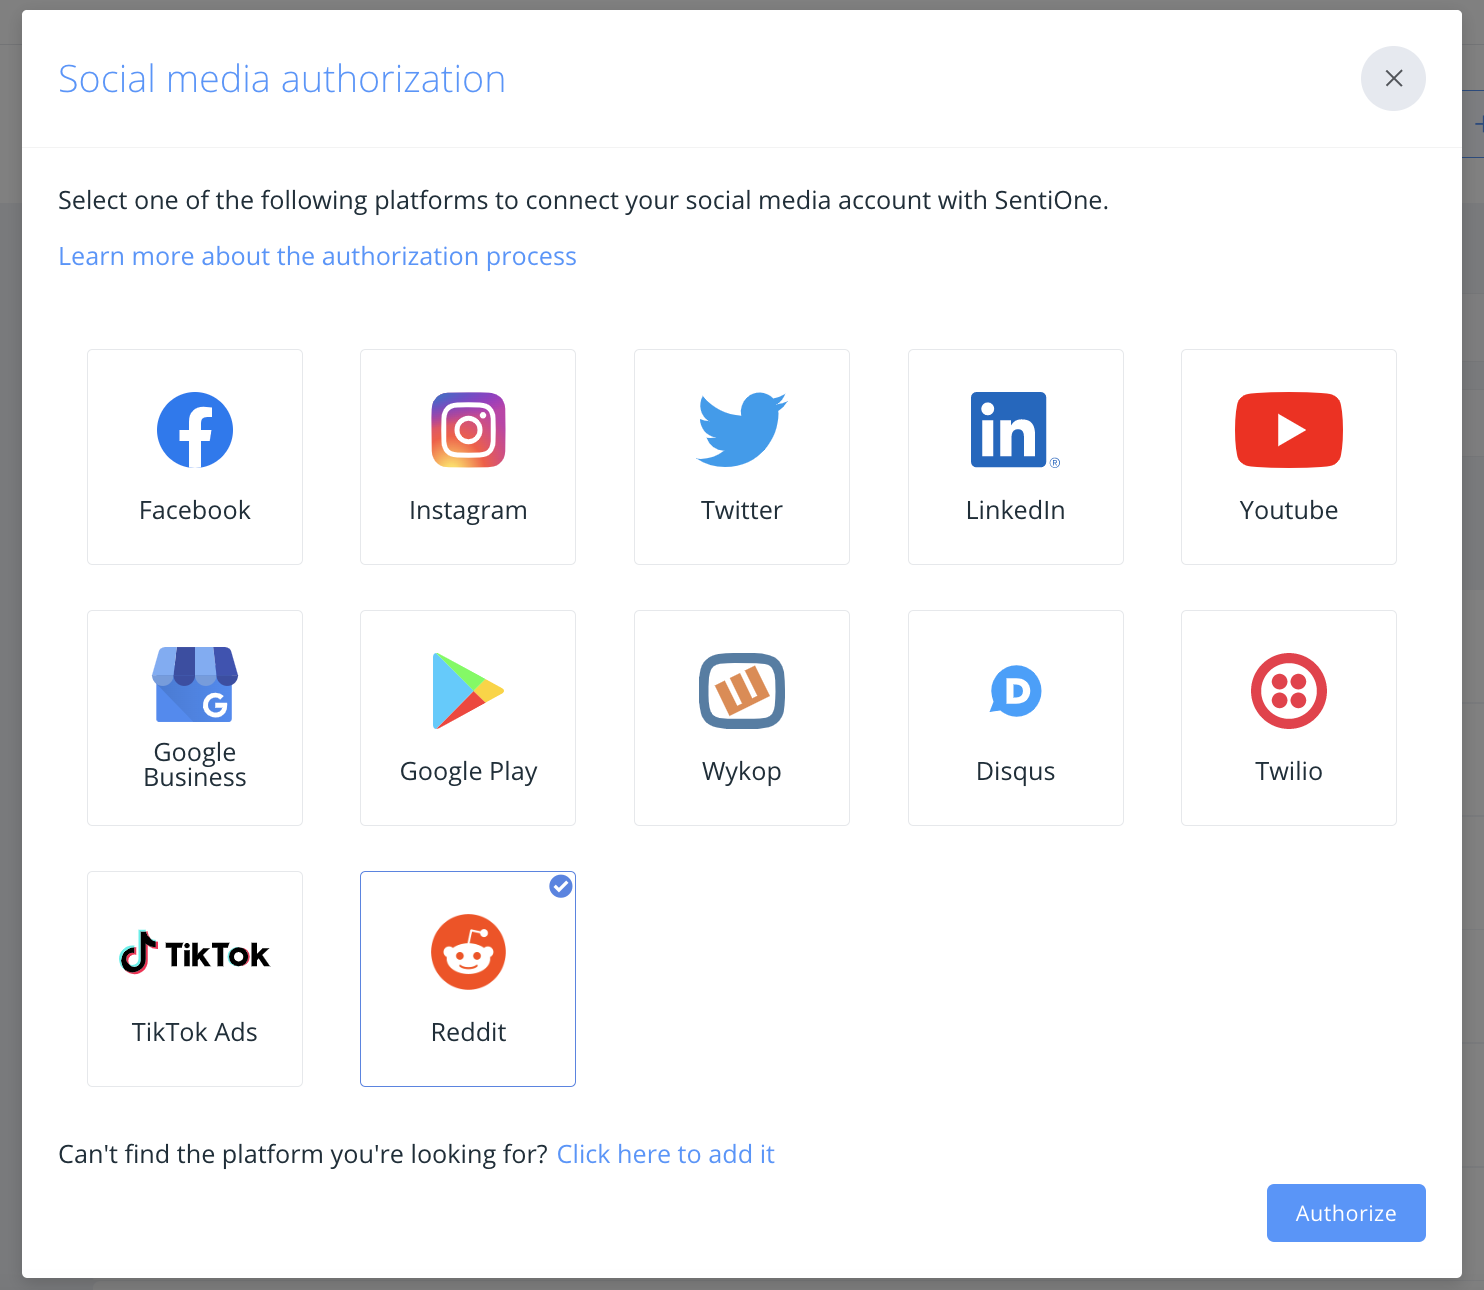The height and width of the screenshot is (1290, 1484).
Task: Click the Google Business label text
Action: (195, 765)
